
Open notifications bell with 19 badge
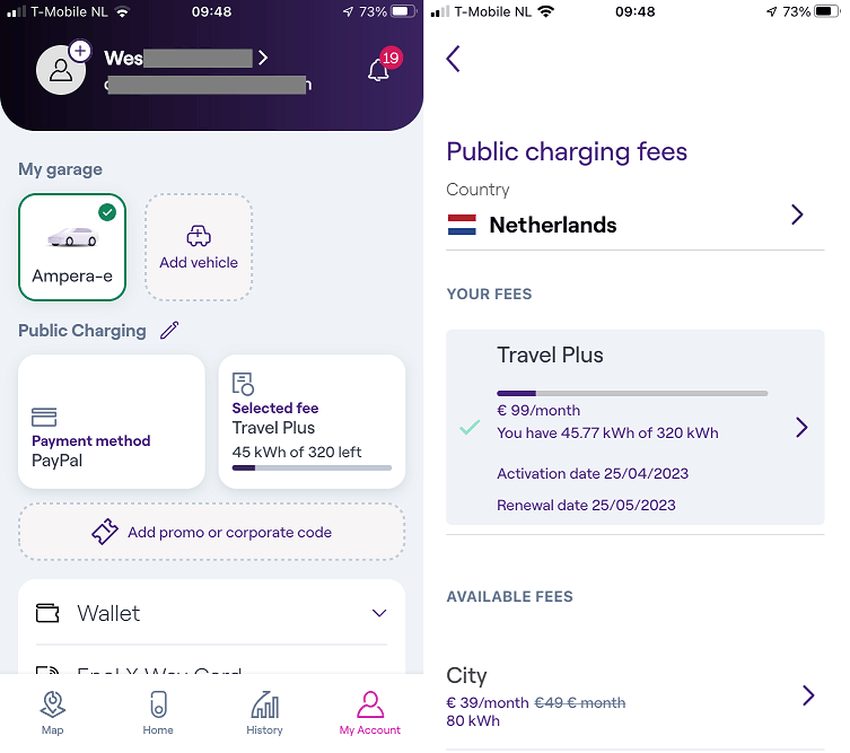coord(379,69)
